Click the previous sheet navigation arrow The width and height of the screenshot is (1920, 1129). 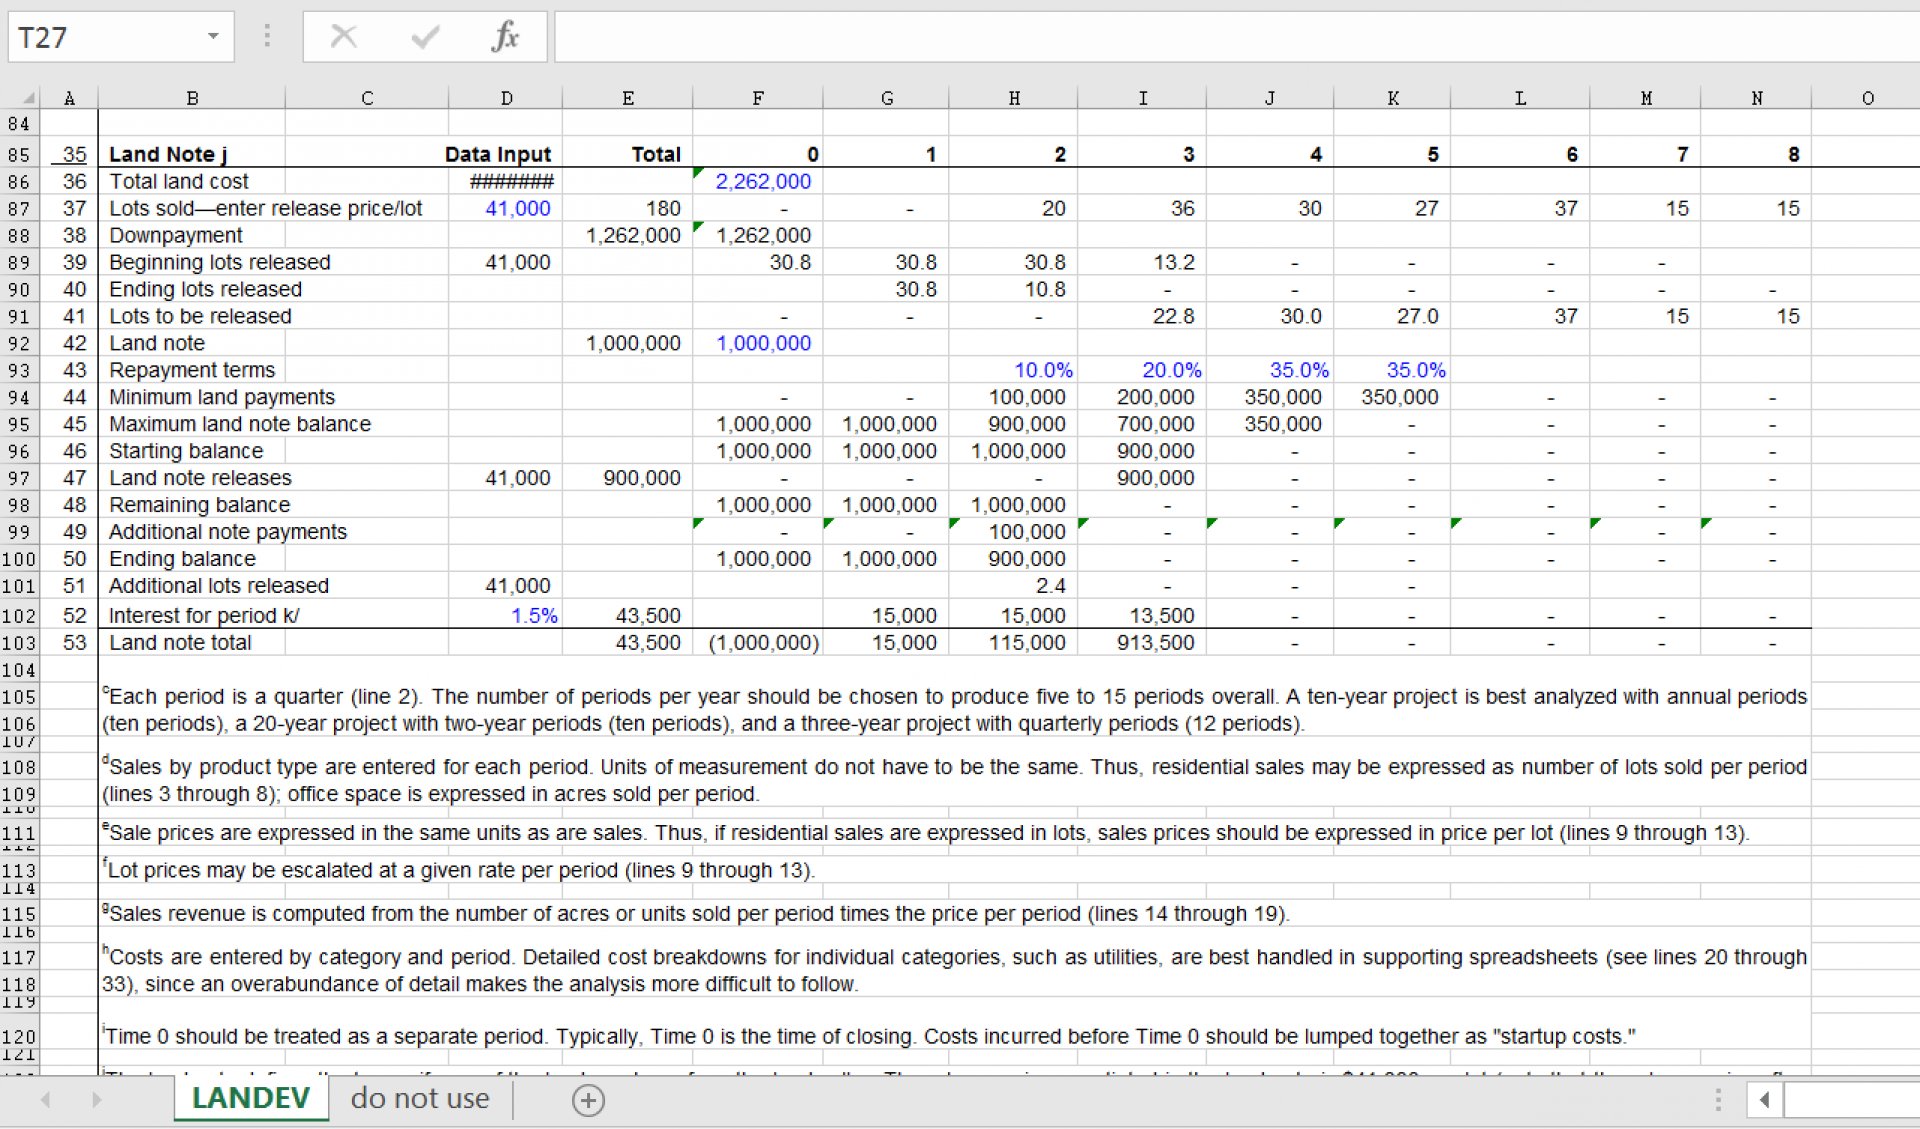[45, 1100]
